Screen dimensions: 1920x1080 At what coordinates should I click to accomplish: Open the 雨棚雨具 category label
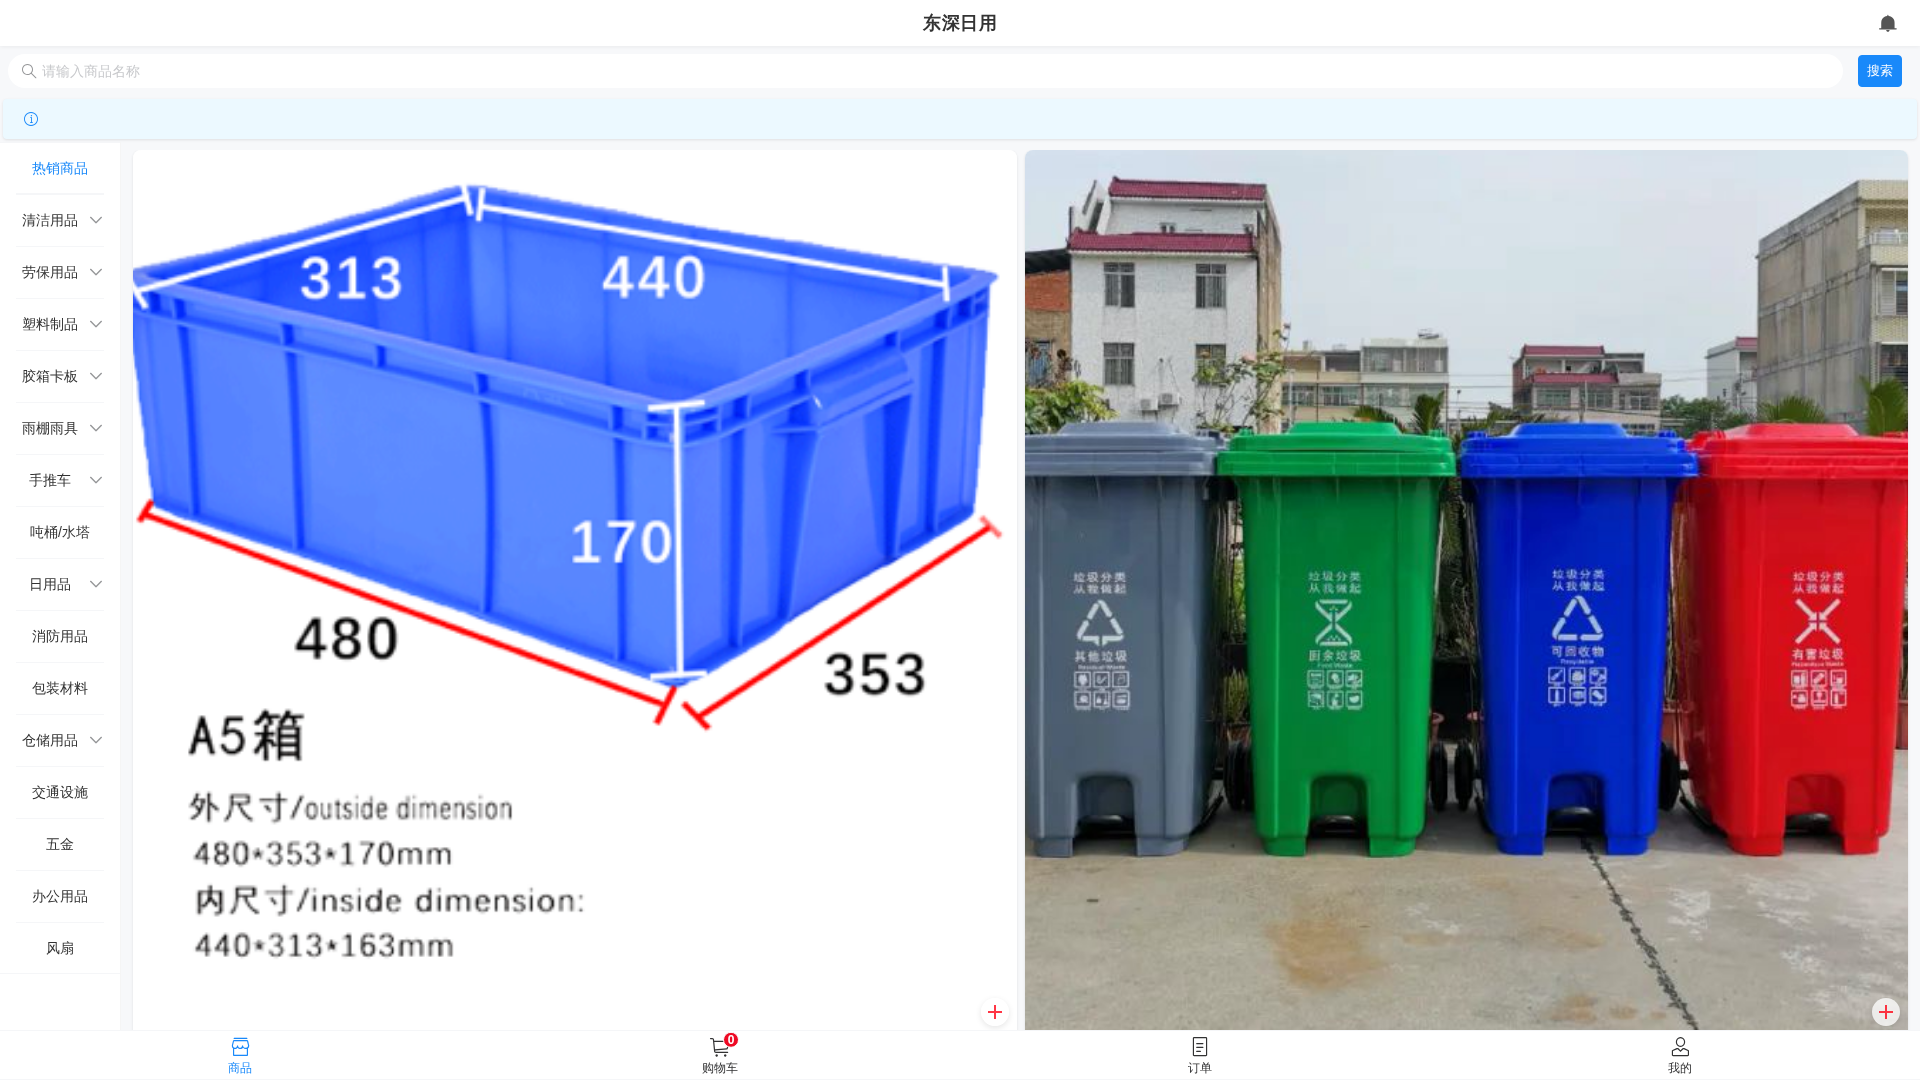pyautogui.click(x=50, y=428)
